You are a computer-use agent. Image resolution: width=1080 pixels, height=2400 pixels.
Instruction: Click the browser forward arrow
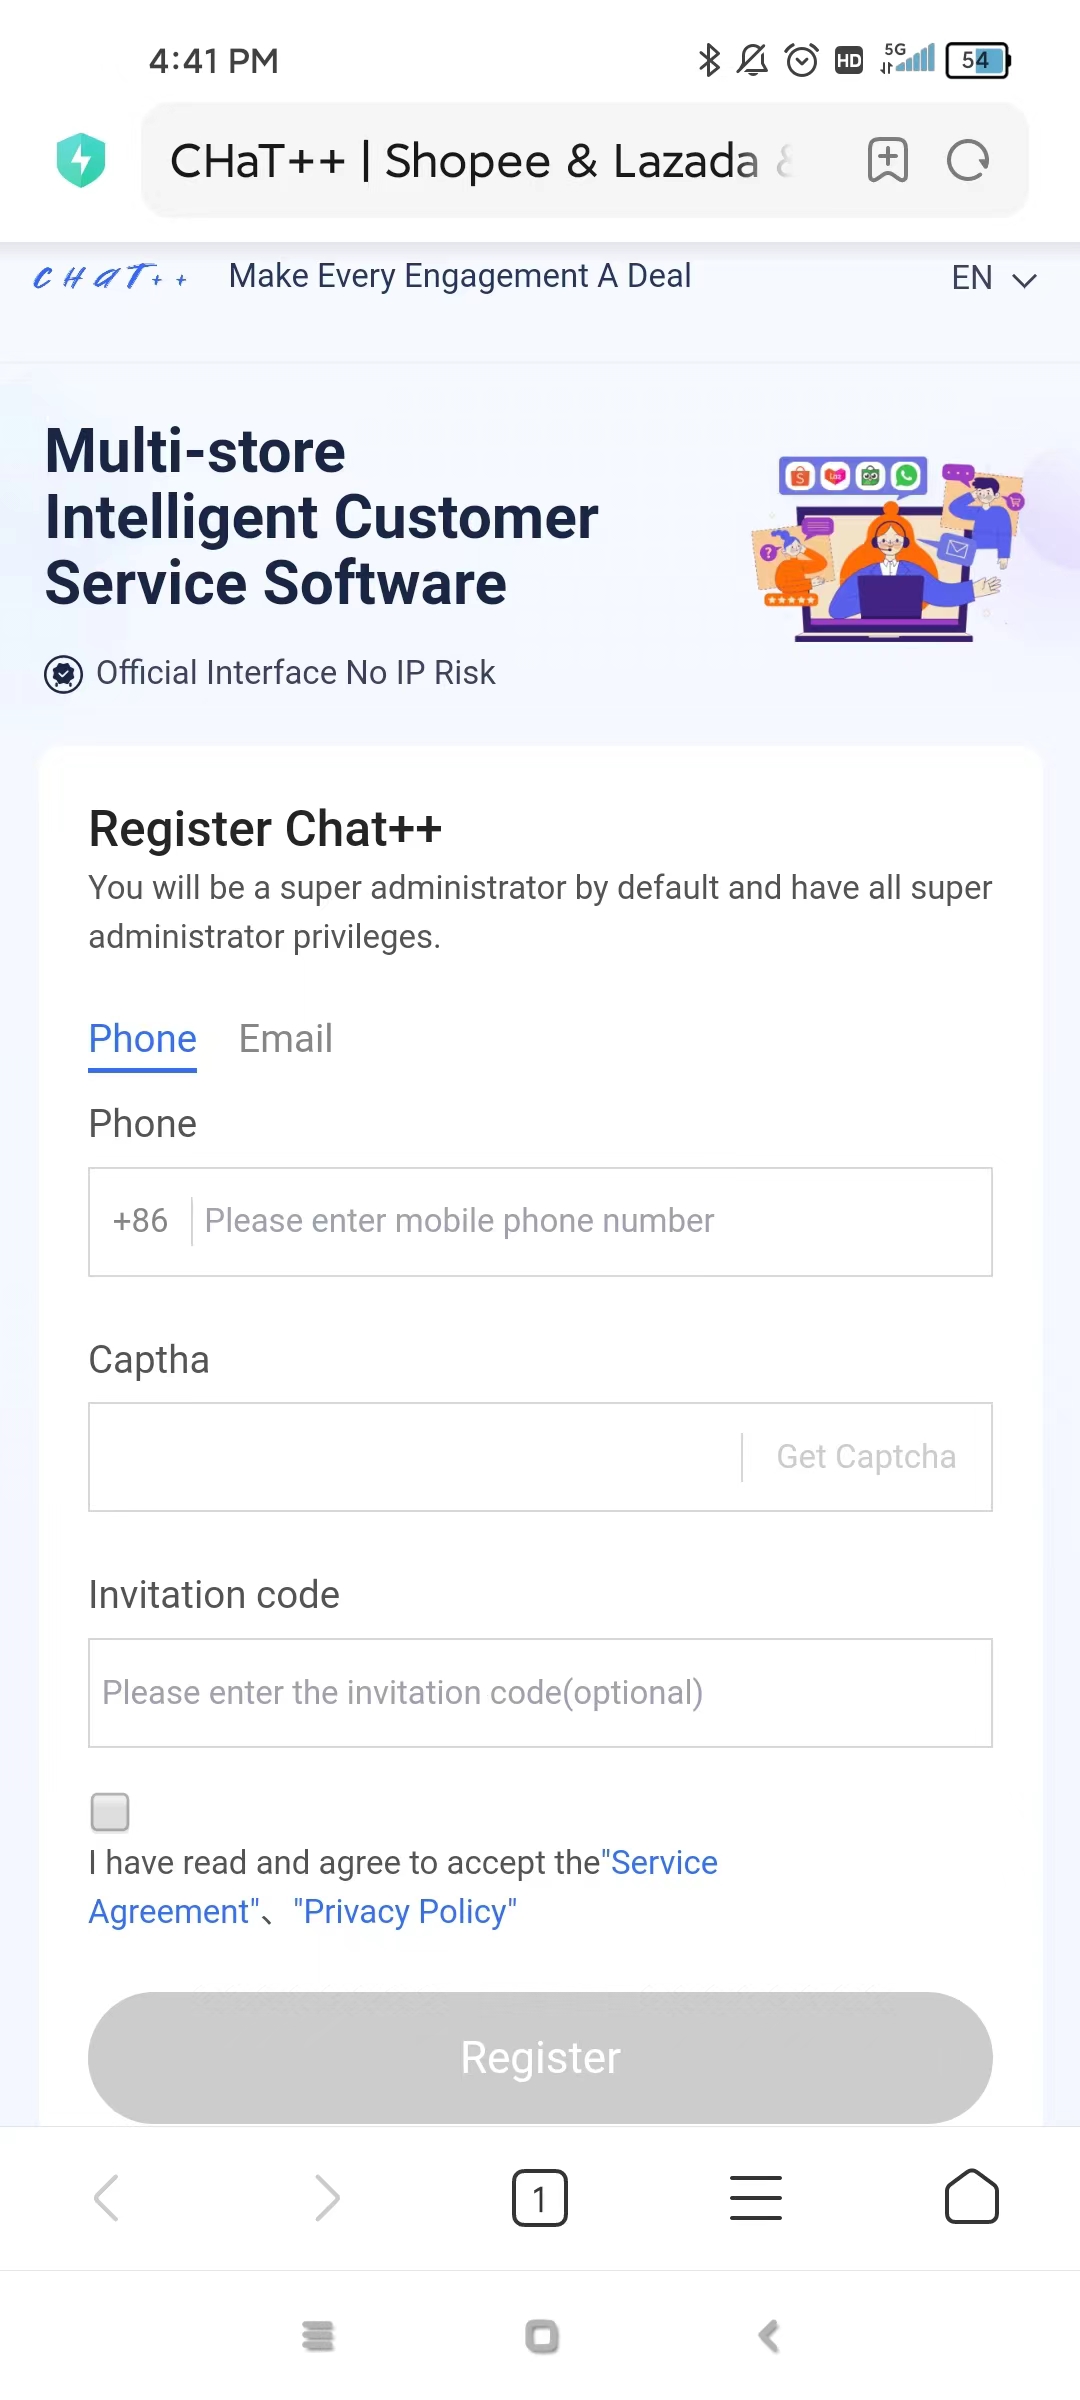coord(324,2197)
